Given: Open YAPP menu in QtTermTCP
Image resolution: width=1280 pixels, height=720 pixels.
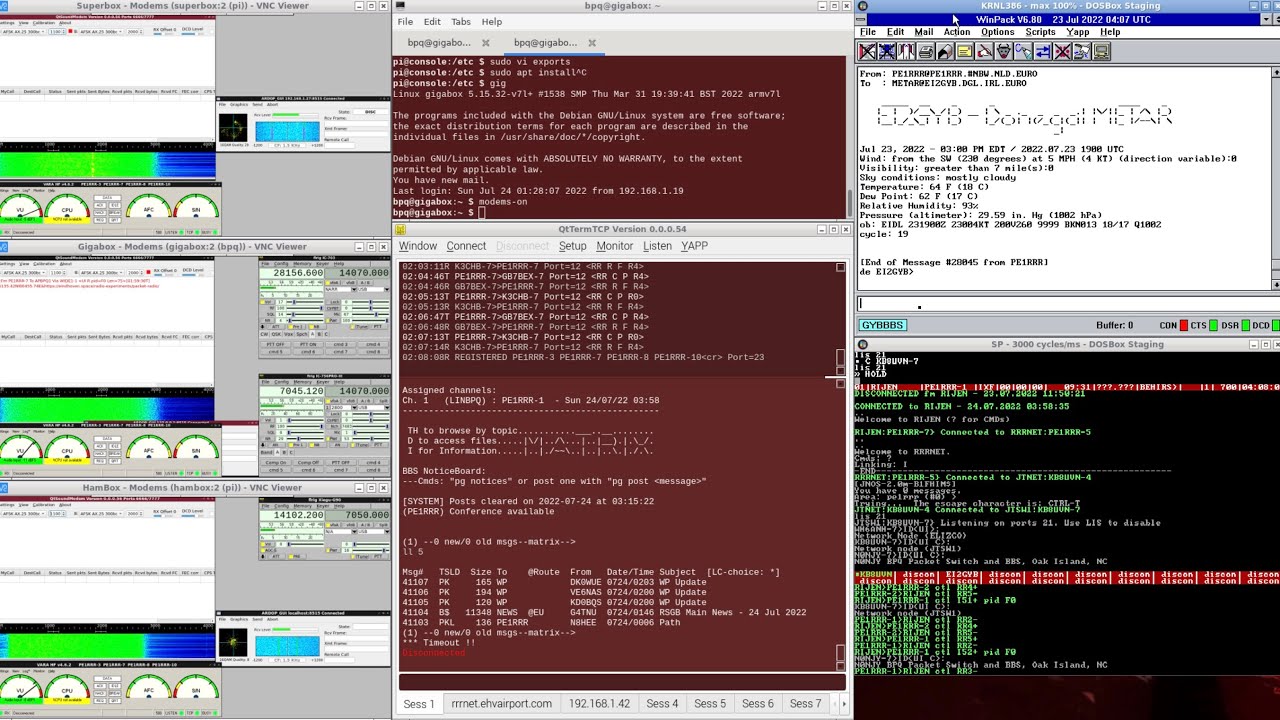Looking at the screenshot, I should pyautogui.click(x=694, y=246).
